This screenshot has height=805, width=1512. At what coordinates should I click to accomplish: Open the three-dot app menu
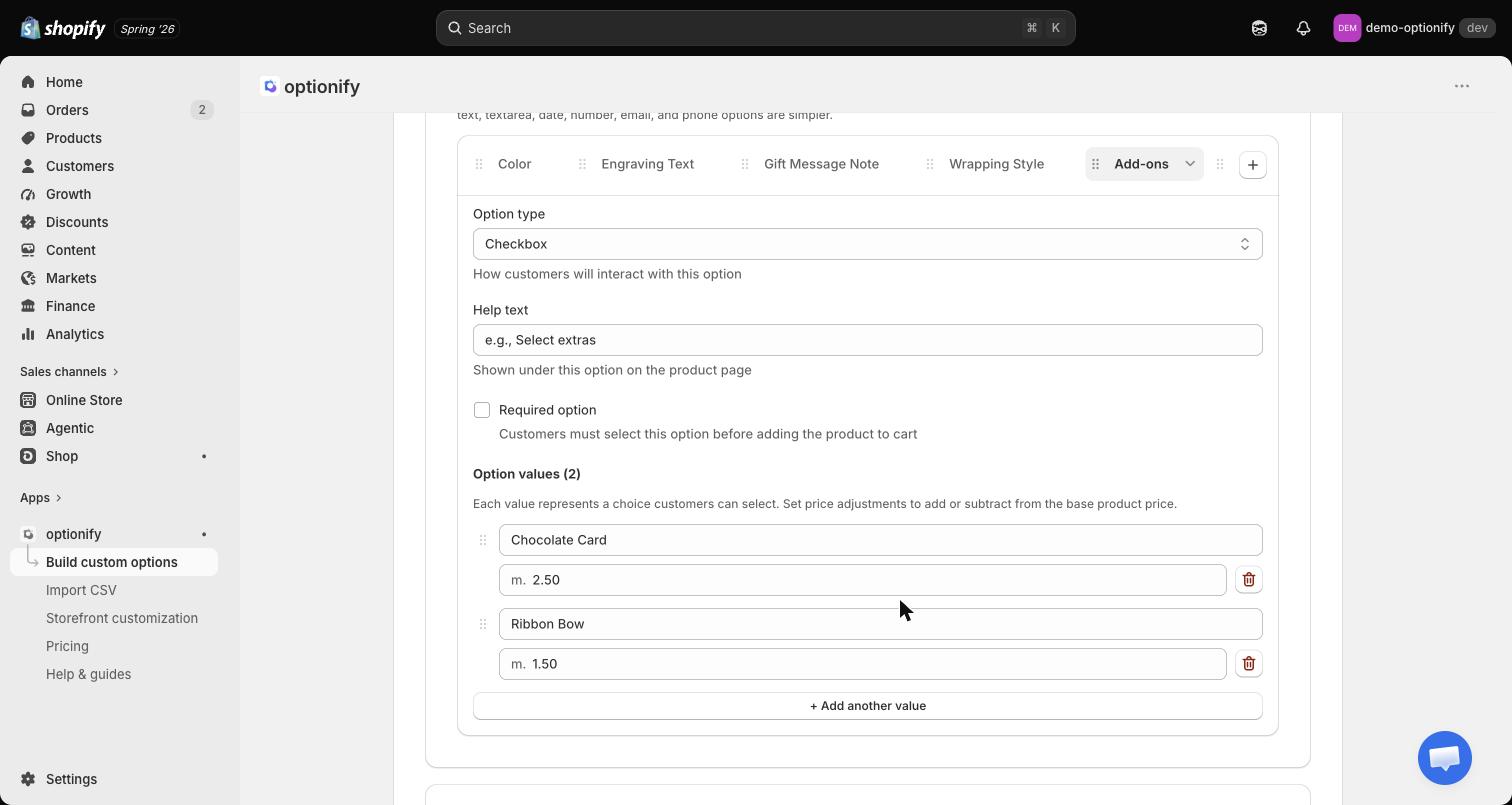coord(1462,86)
